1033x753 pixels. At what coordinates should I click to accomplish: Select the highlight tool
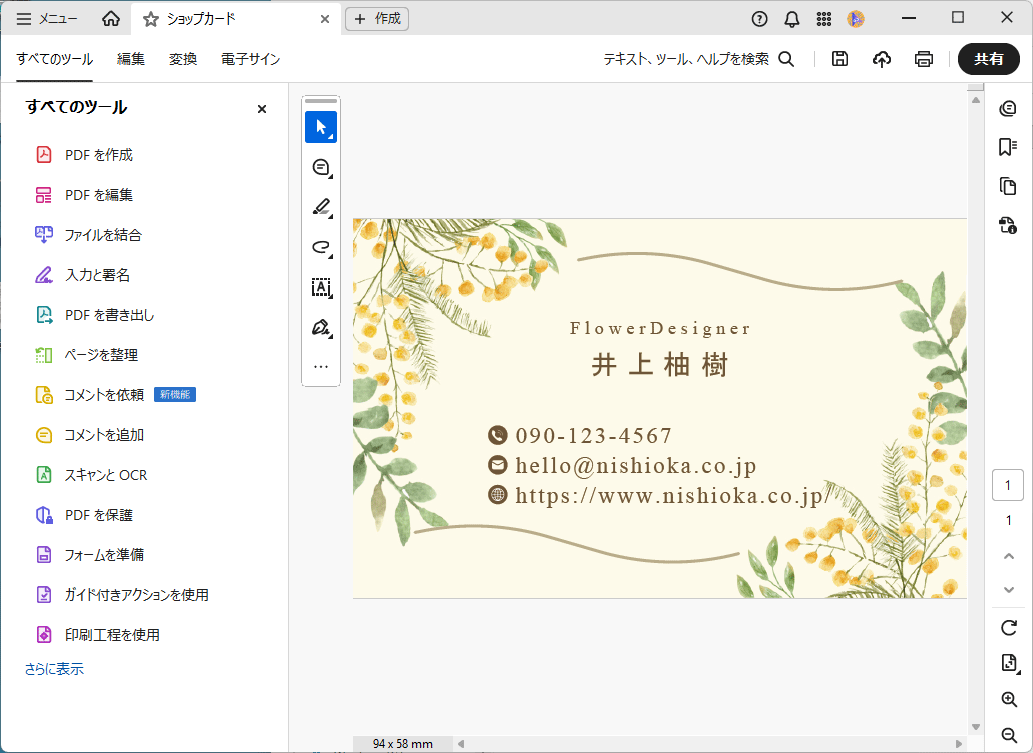[x=321, y=207]
